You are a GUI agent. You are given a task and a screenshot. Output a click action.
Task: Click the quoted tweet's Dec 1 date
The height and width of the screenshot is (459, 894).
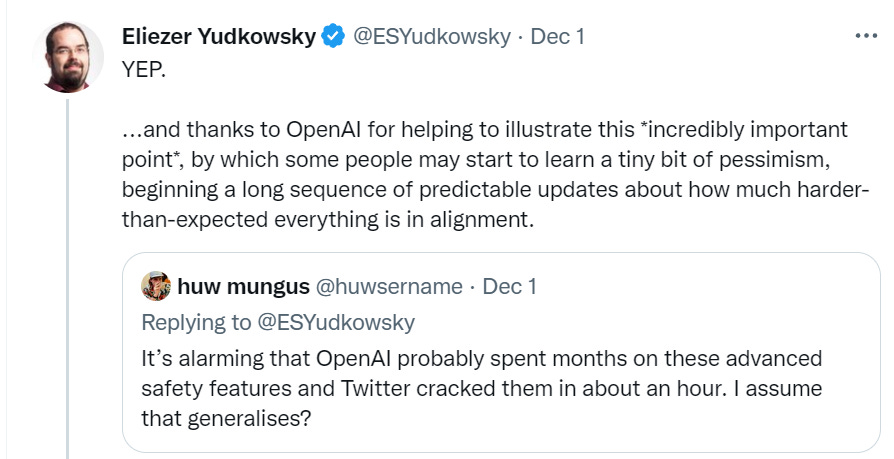click(510, 287)
